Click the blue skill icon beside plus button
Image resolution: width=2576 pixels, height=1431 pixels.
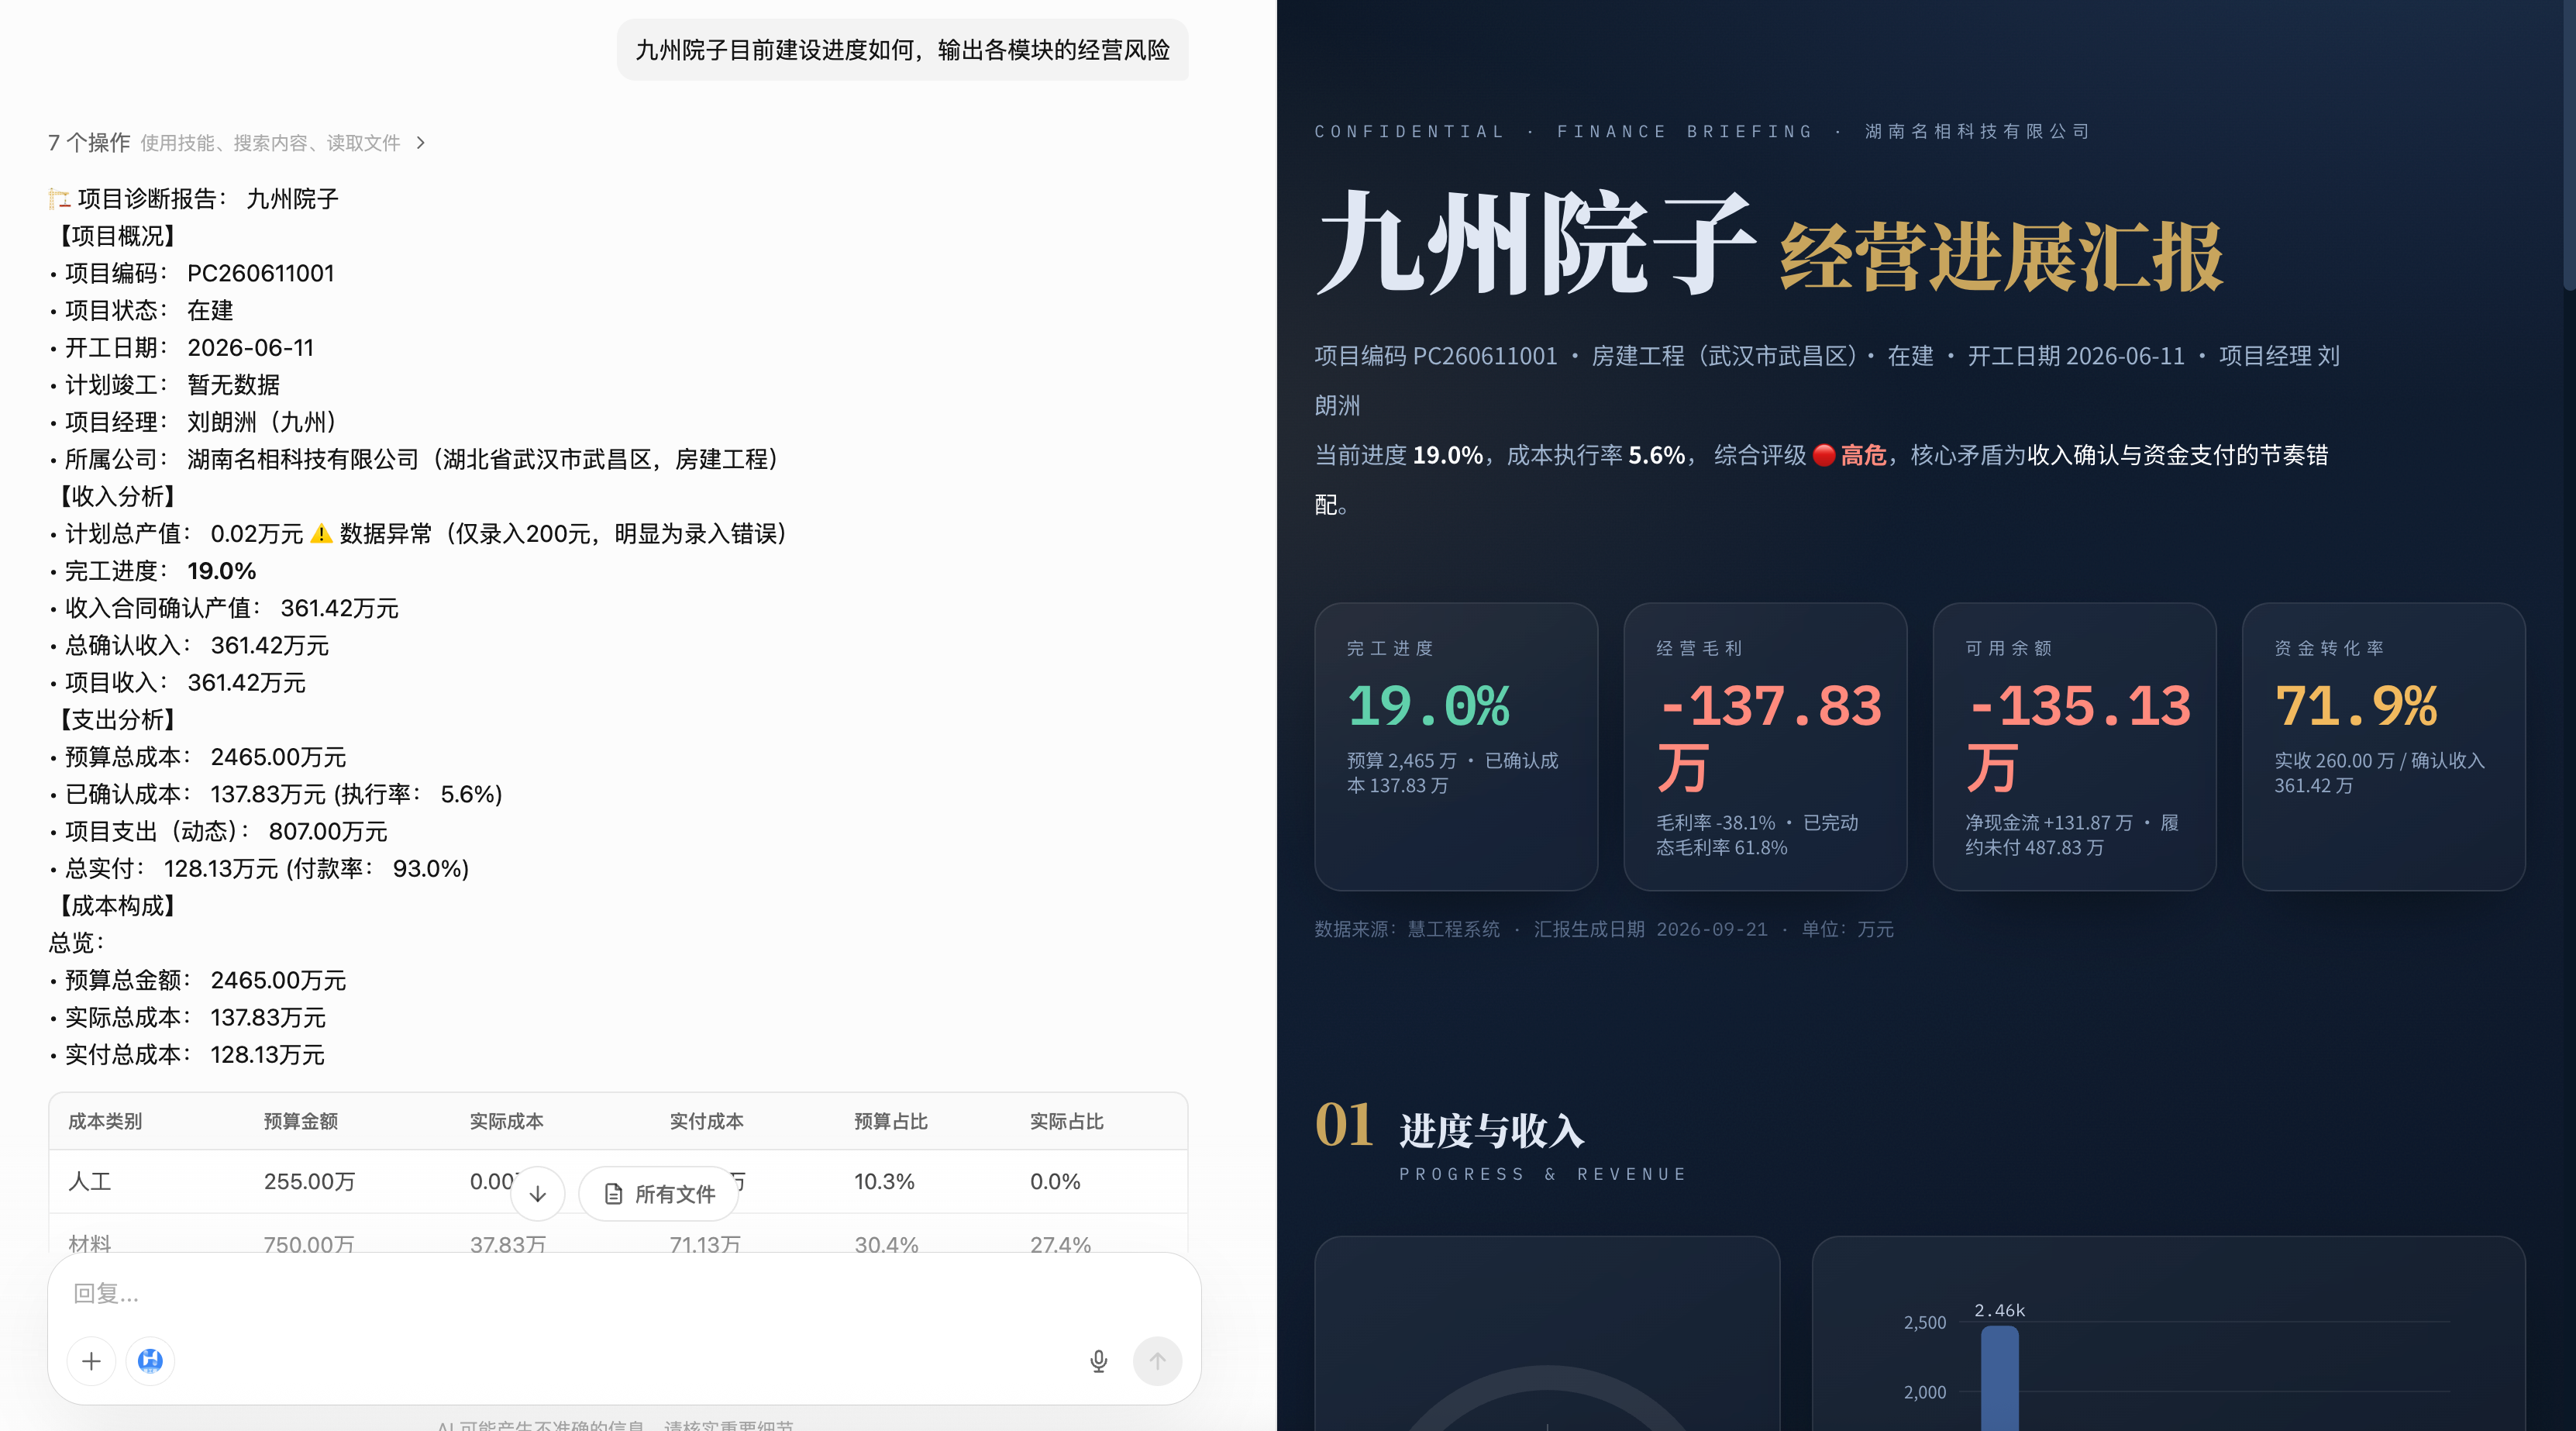(150, 1361)
